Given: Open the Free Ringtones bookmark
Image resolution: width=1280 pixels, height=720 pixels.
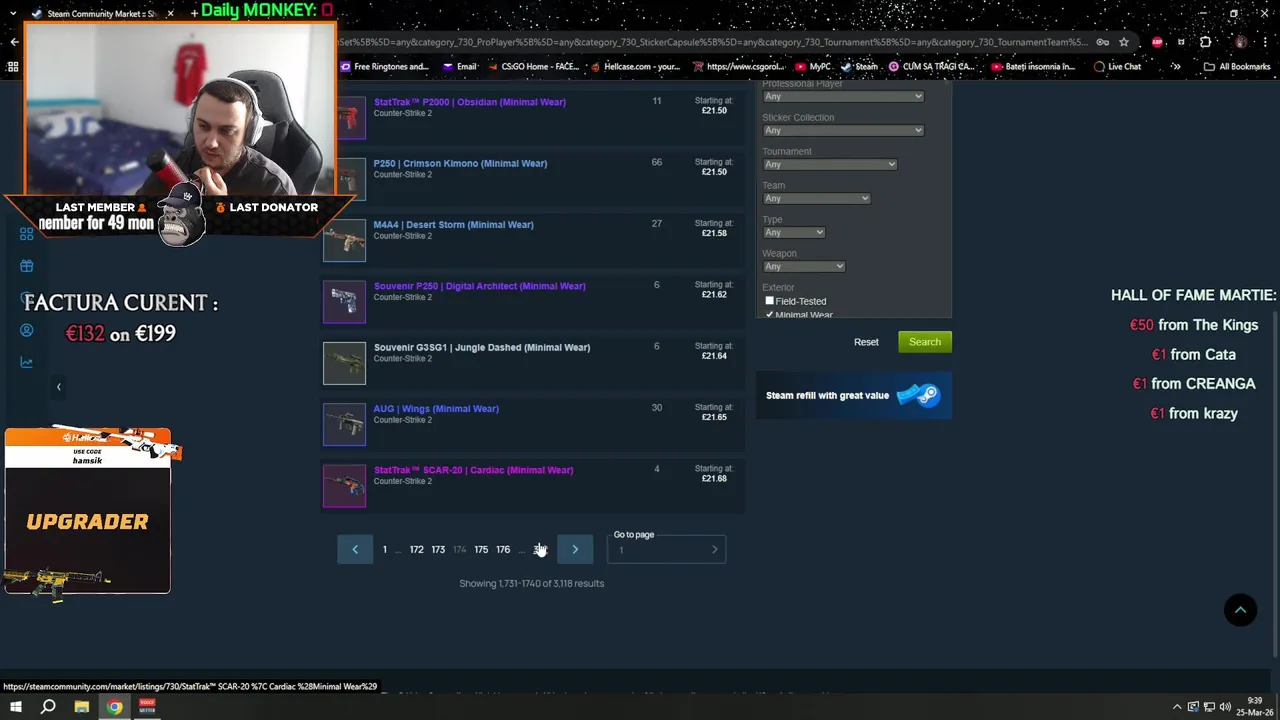Looking at the screenshot, I should point(384,67).
